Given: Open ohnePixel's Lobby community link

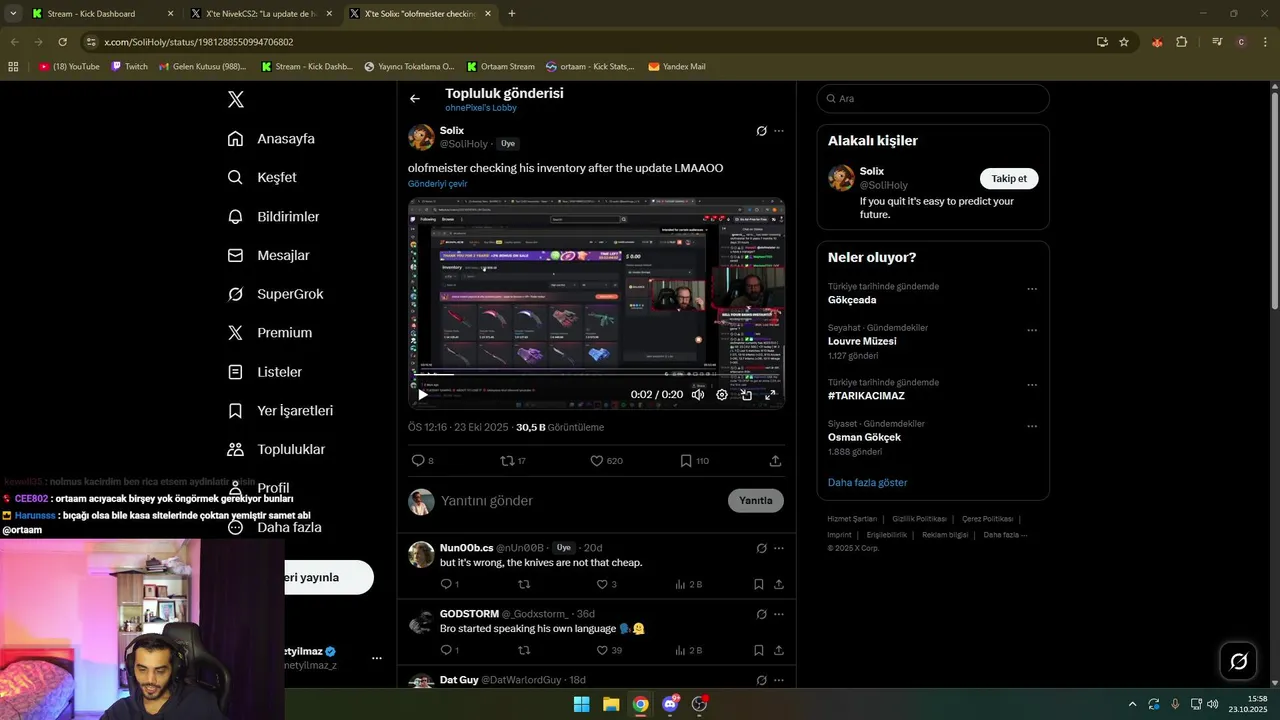Looking at the screenshot, I should [x=481, y=108].
